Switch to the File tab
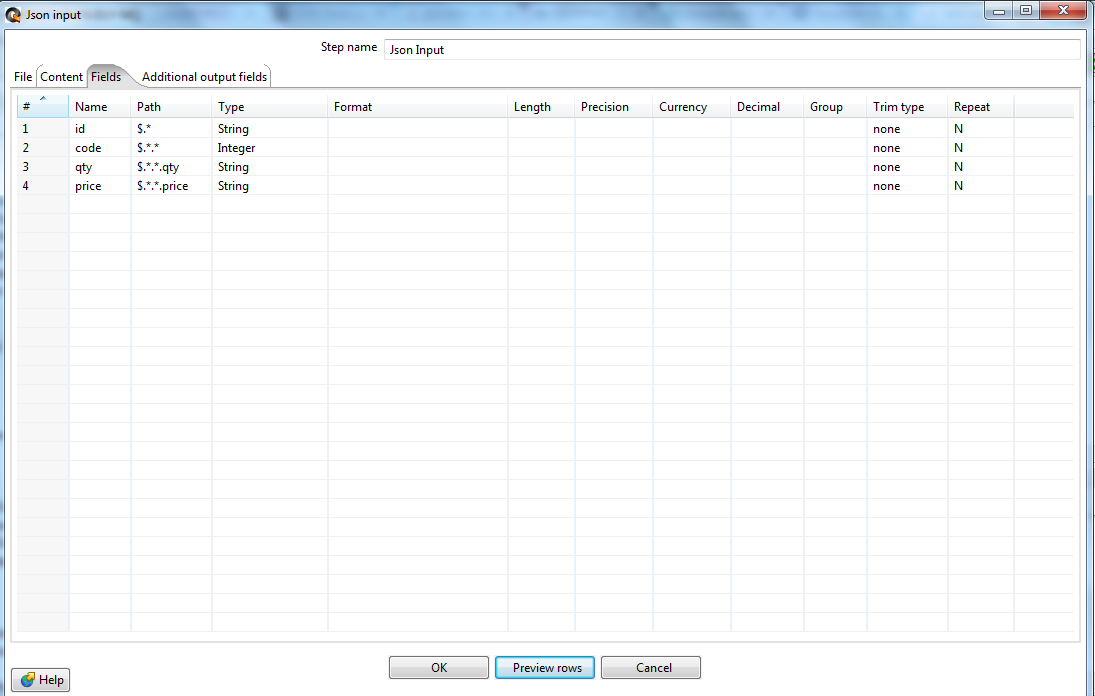The image size is (1095, 696). (x=23, y=77)
